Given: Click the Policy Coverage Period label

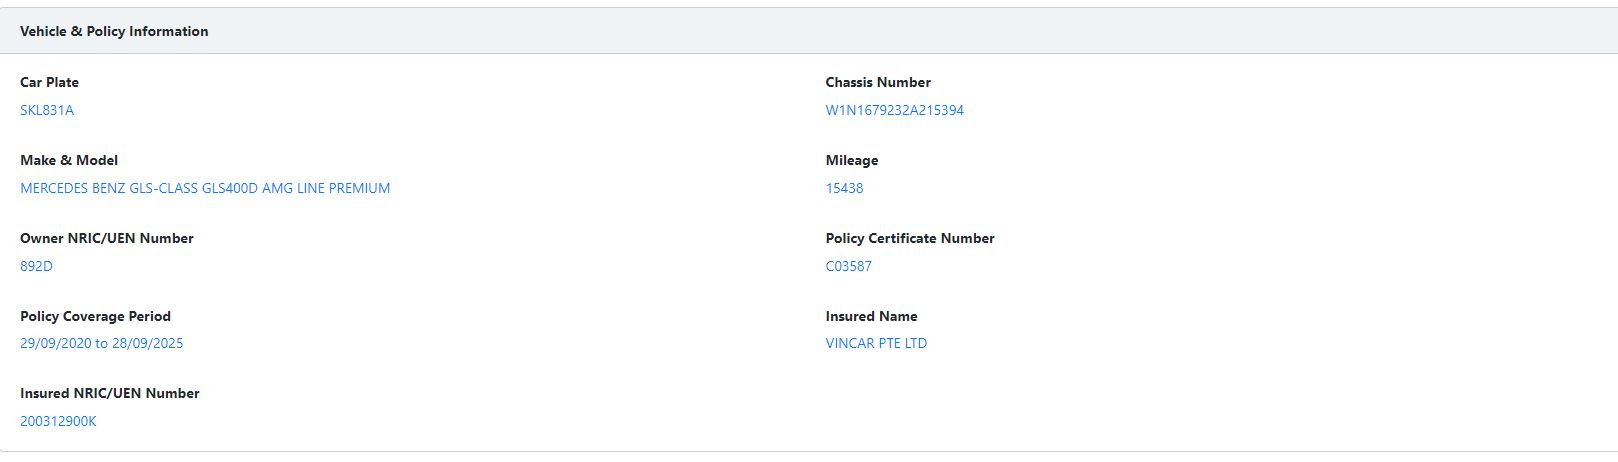Looking at the screenshot, I should point(95,316).
